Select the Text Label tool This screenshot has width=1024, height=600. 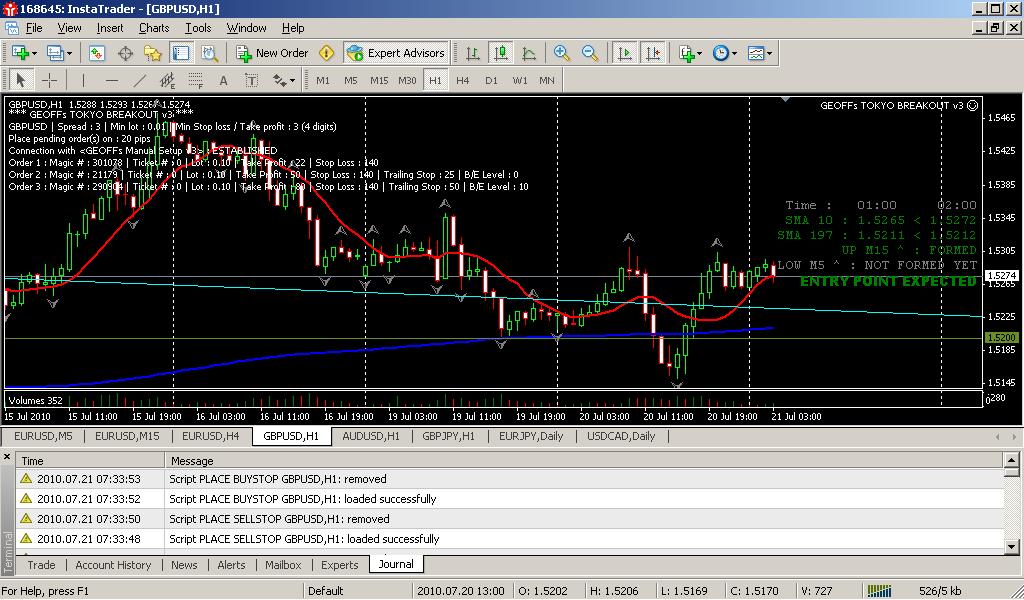[x=251, y=80]
